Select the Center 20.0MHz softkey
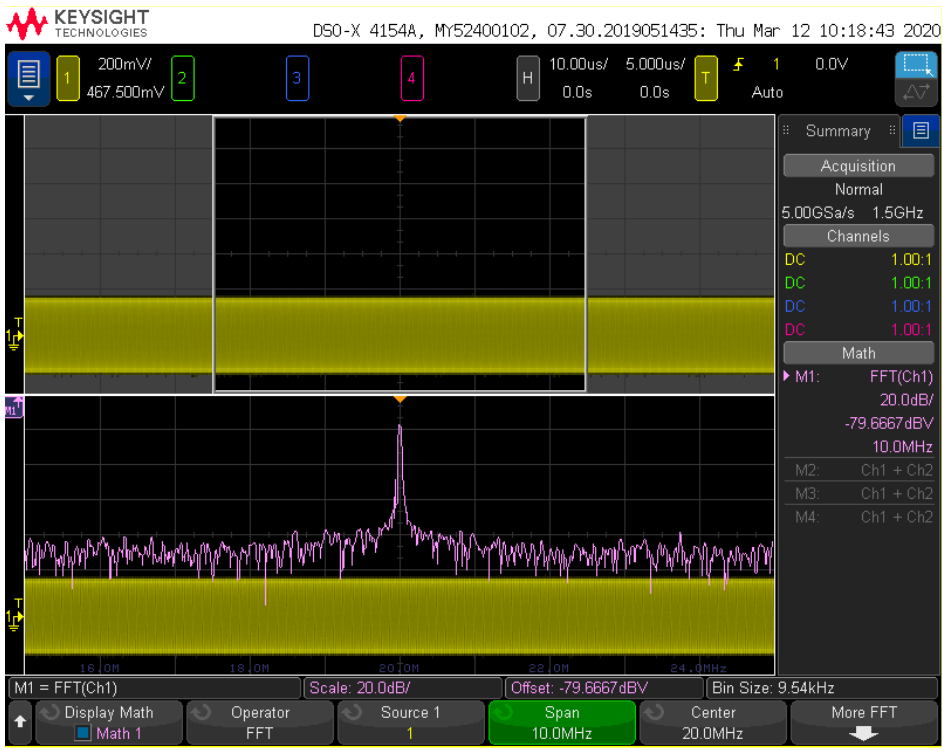The image size is (943, 750). coord(712,722)
